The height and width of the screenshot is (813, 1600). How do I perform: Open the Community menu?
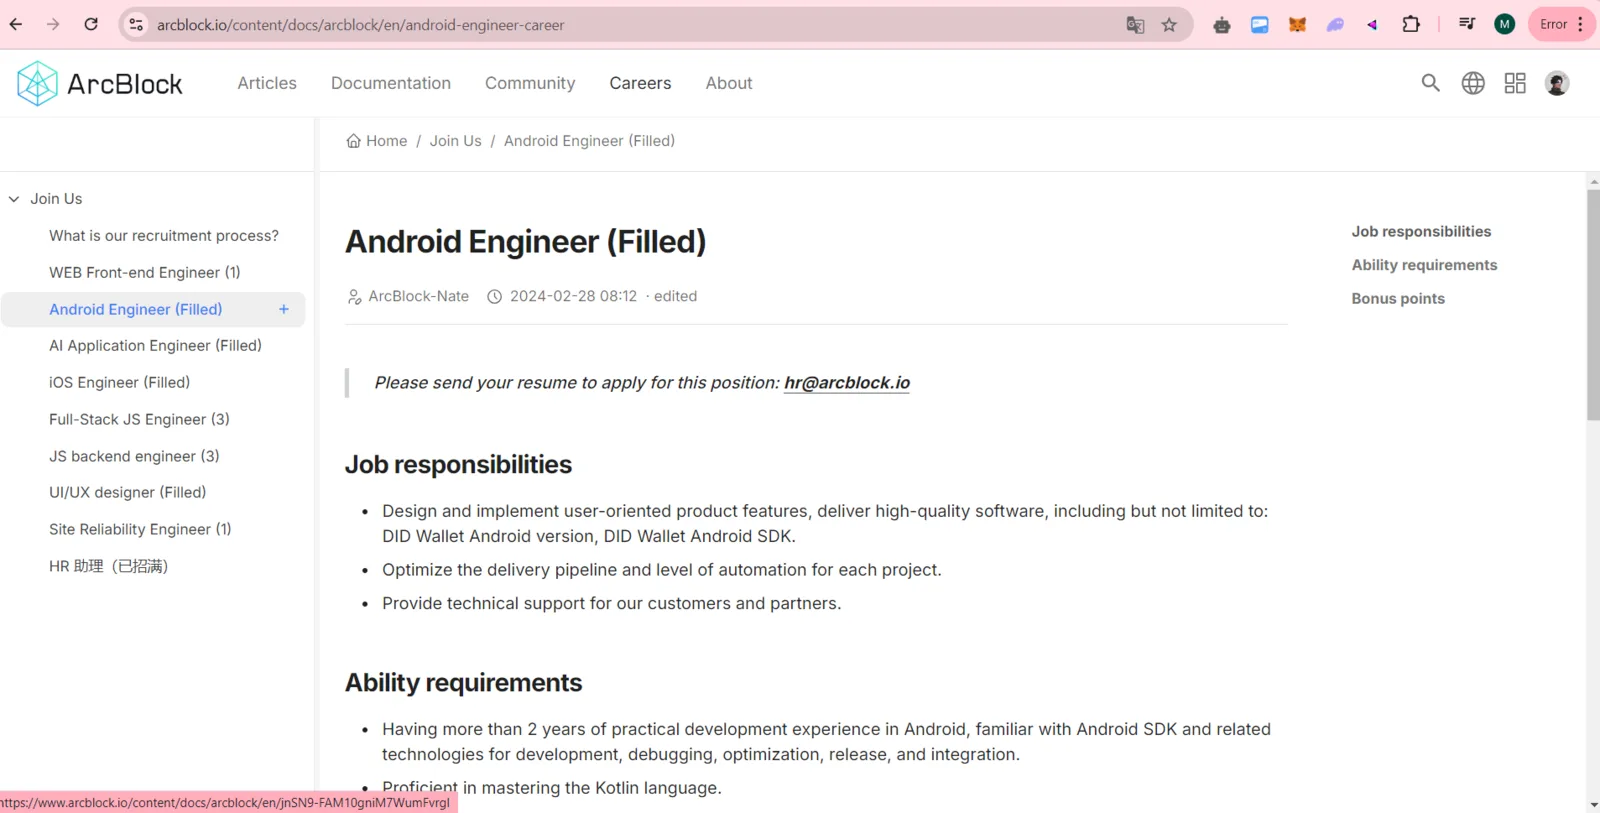point(530,83)
